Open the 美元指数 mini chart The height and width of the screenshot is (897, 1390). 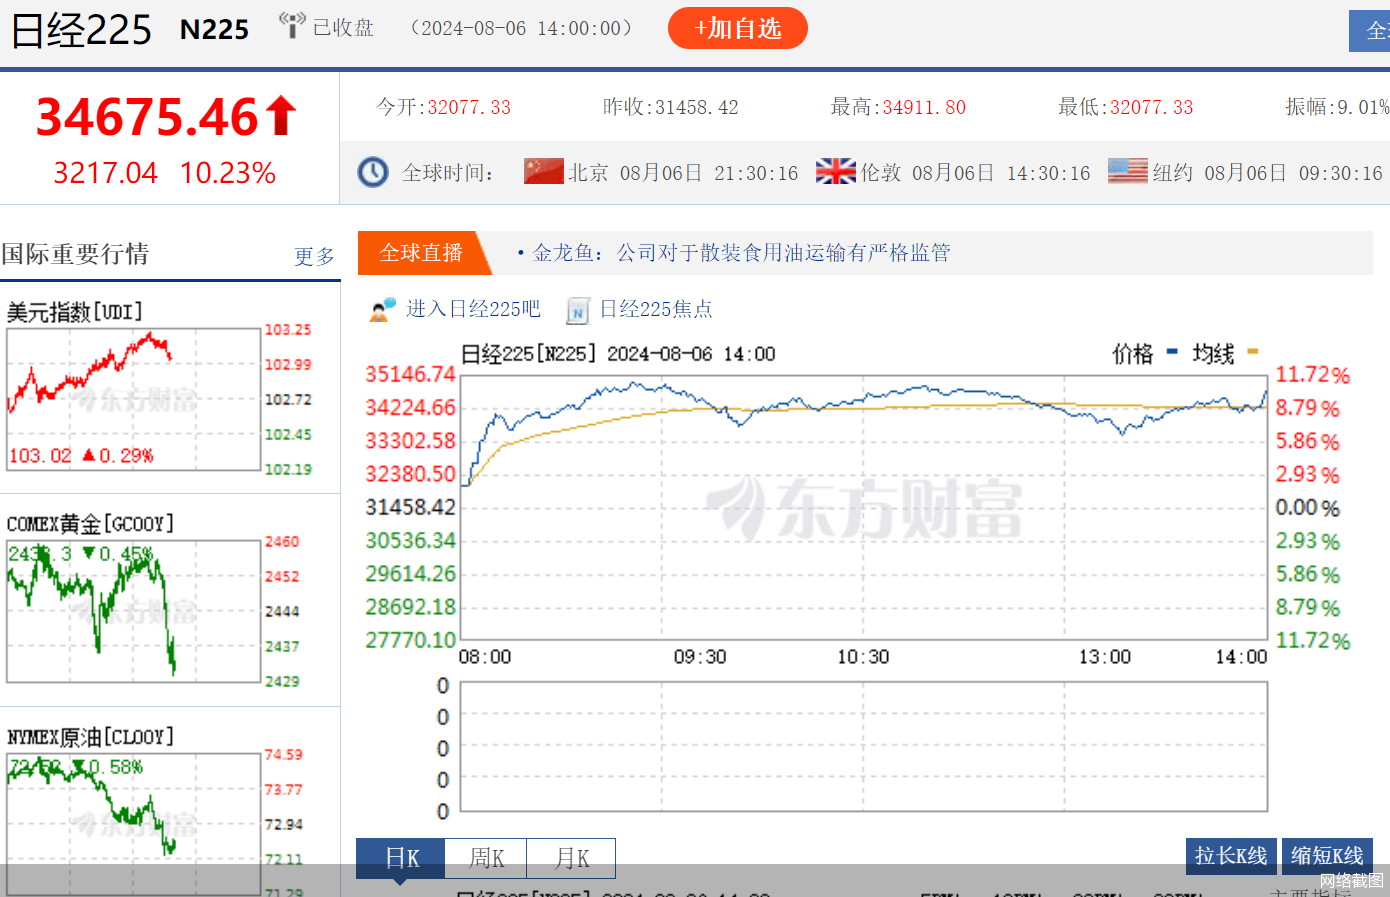click(x=133, y=400)
